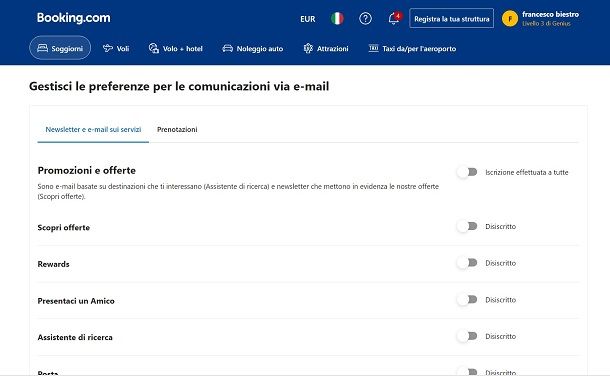Click the Presentaci un Amico label
This screenshot has width=610, height=376.
coord(76,301)
